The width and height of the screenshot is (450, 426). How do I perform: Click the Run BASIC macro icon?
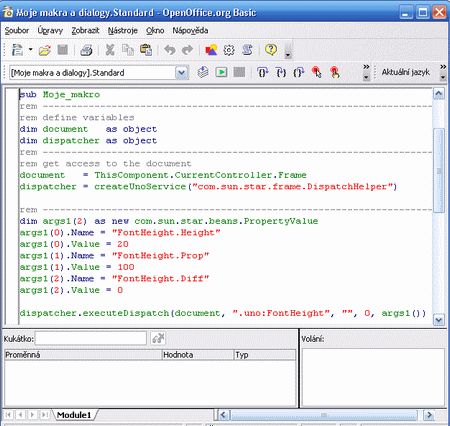click(221, 72)
